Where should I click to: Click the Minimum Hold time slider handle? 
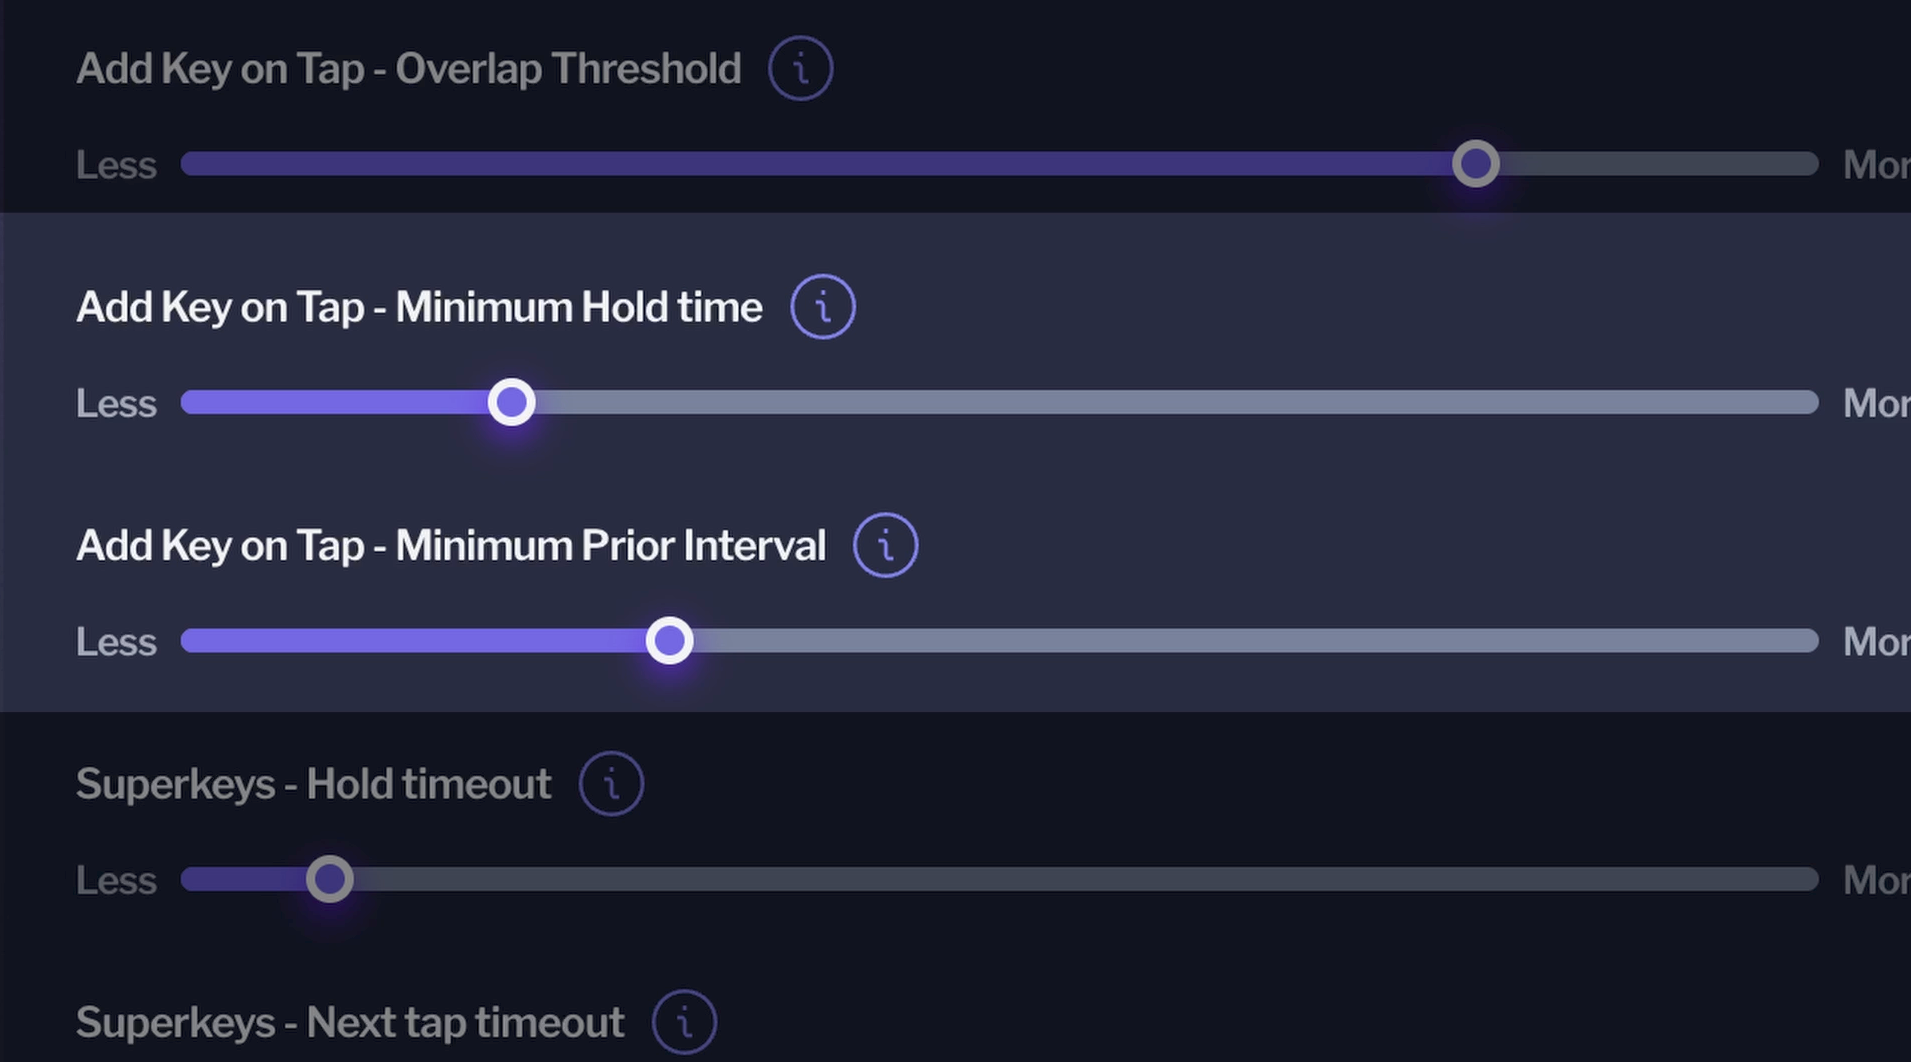511,402
